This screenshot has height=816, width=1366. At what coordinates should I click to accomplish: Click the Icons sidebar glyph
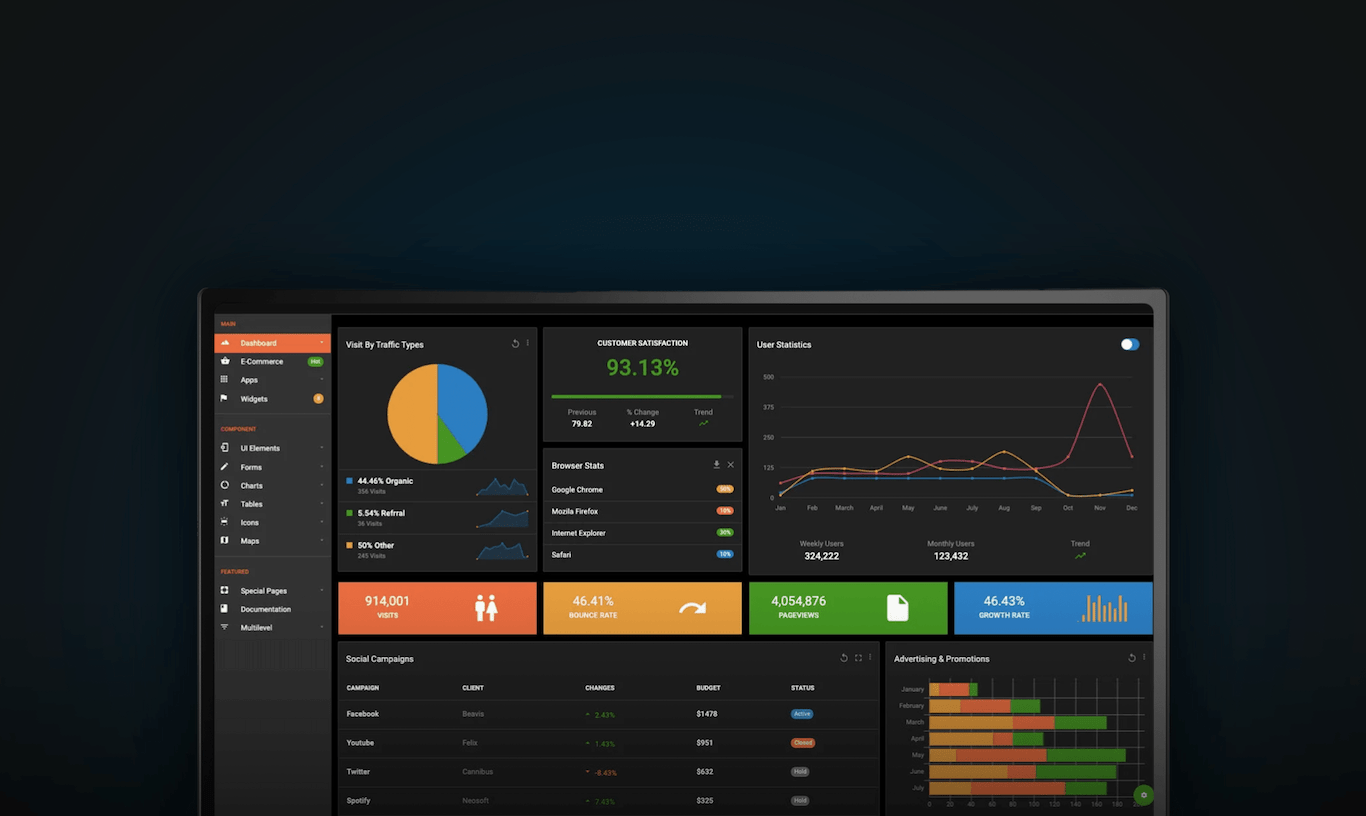pyautogui.click(x=224, y=522)
